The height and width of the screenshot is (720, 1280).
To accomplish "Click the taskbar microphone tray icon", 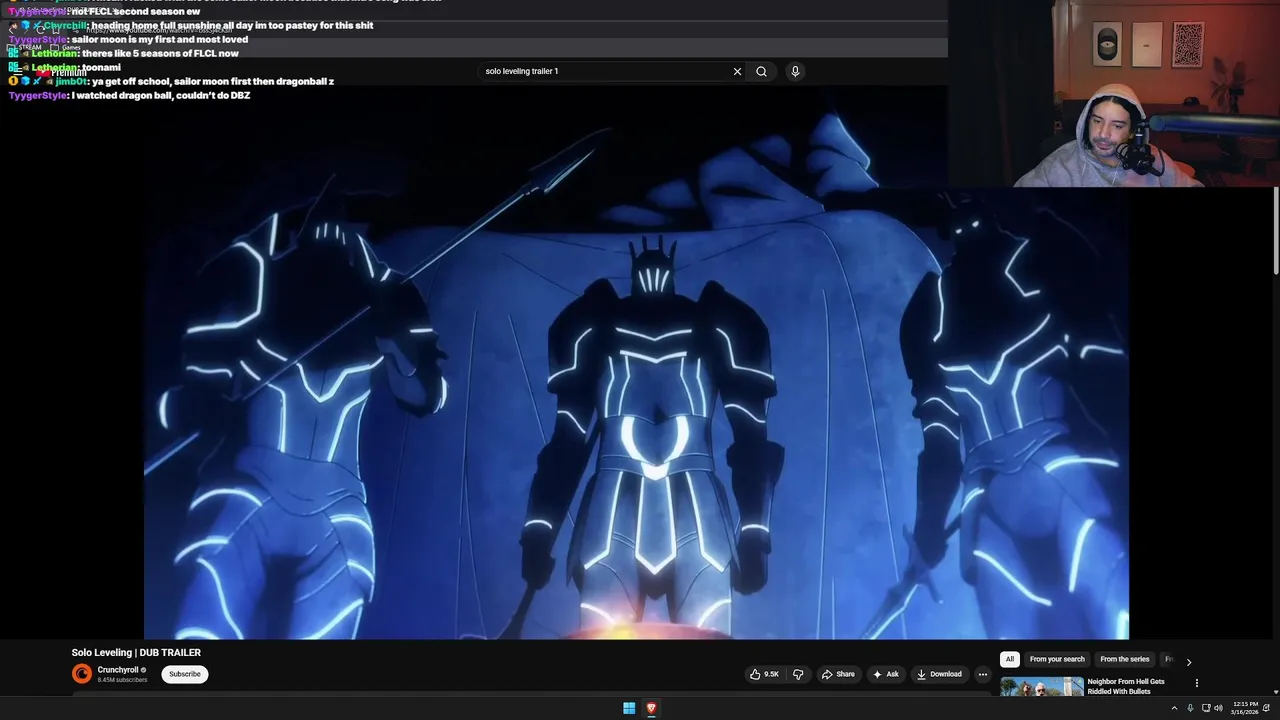I will click(1190, 708).
